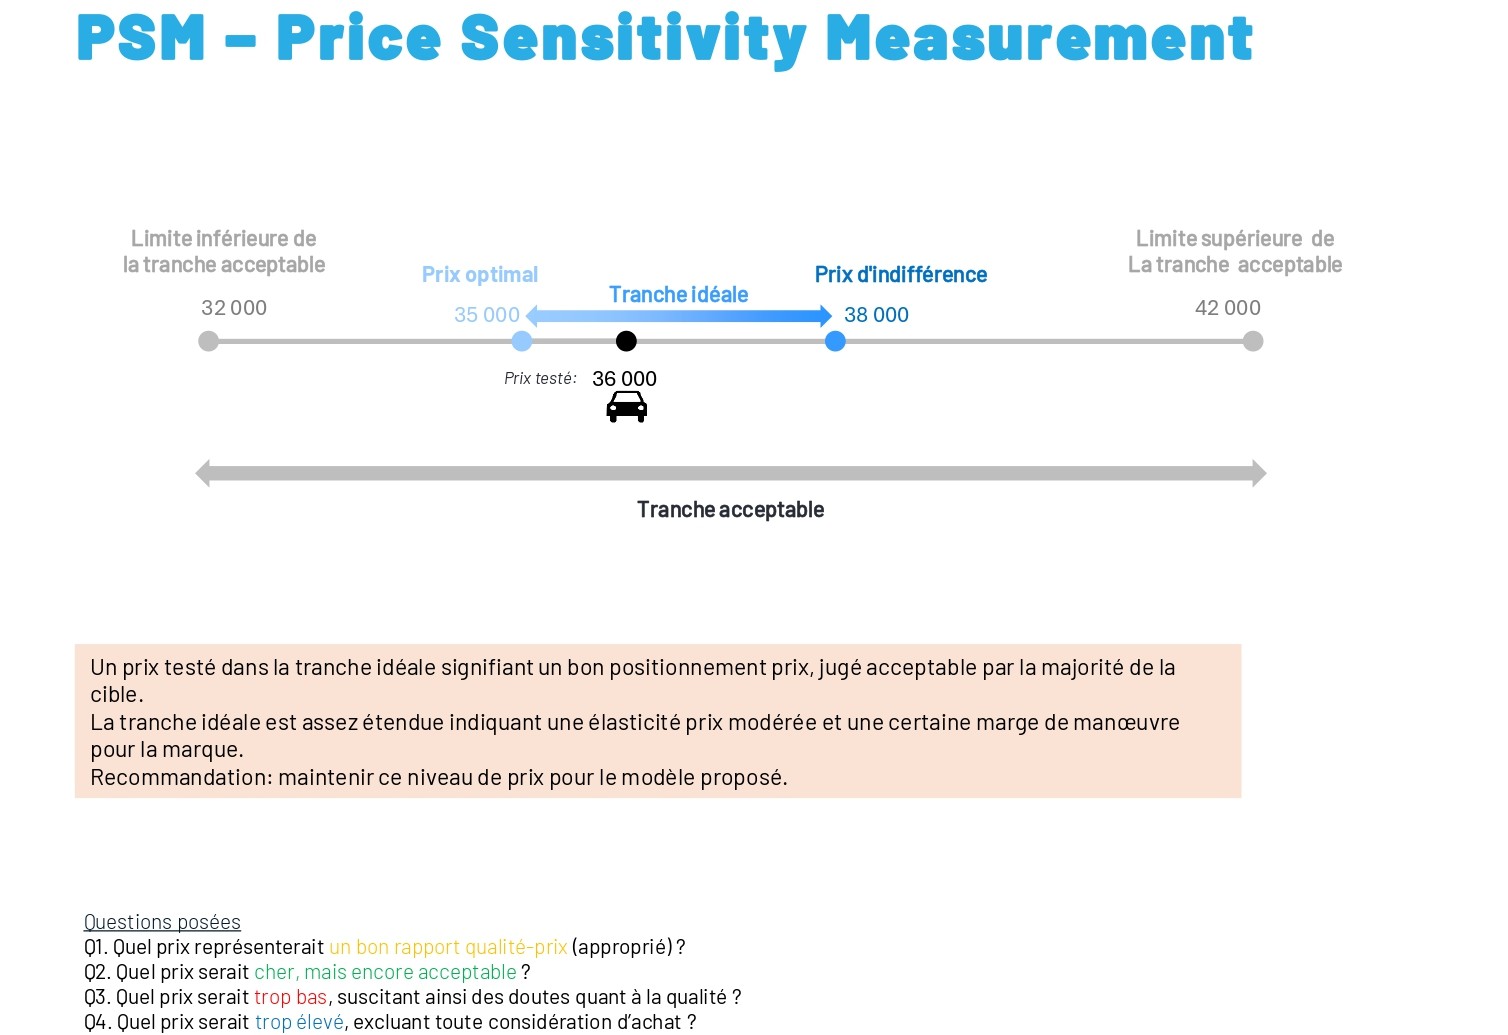Click the gray Tranche acceptable double arrow
Viewport: 1508px width, 1035px height.
point(731,474)
